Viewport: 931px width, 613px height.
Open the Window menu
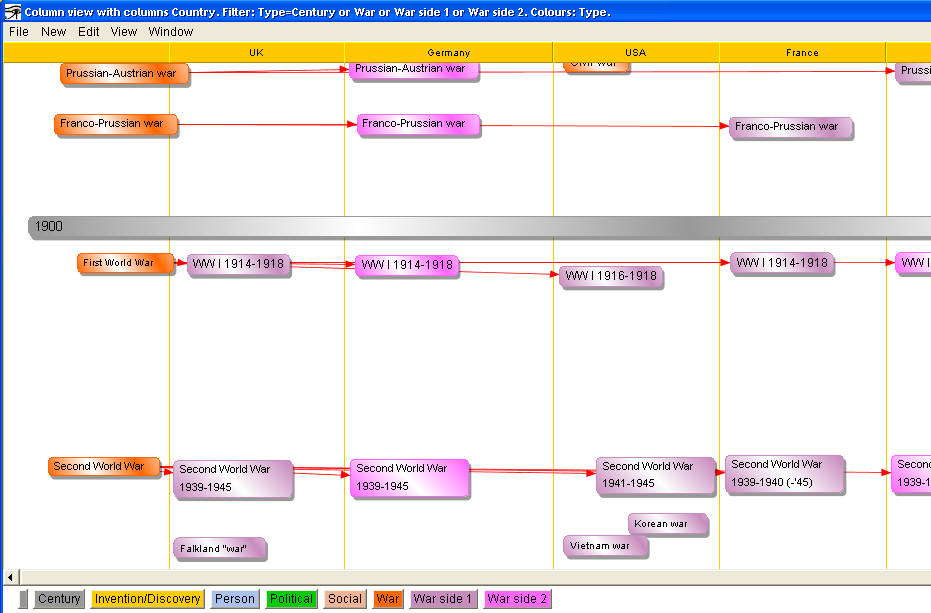tap(171, 31)
